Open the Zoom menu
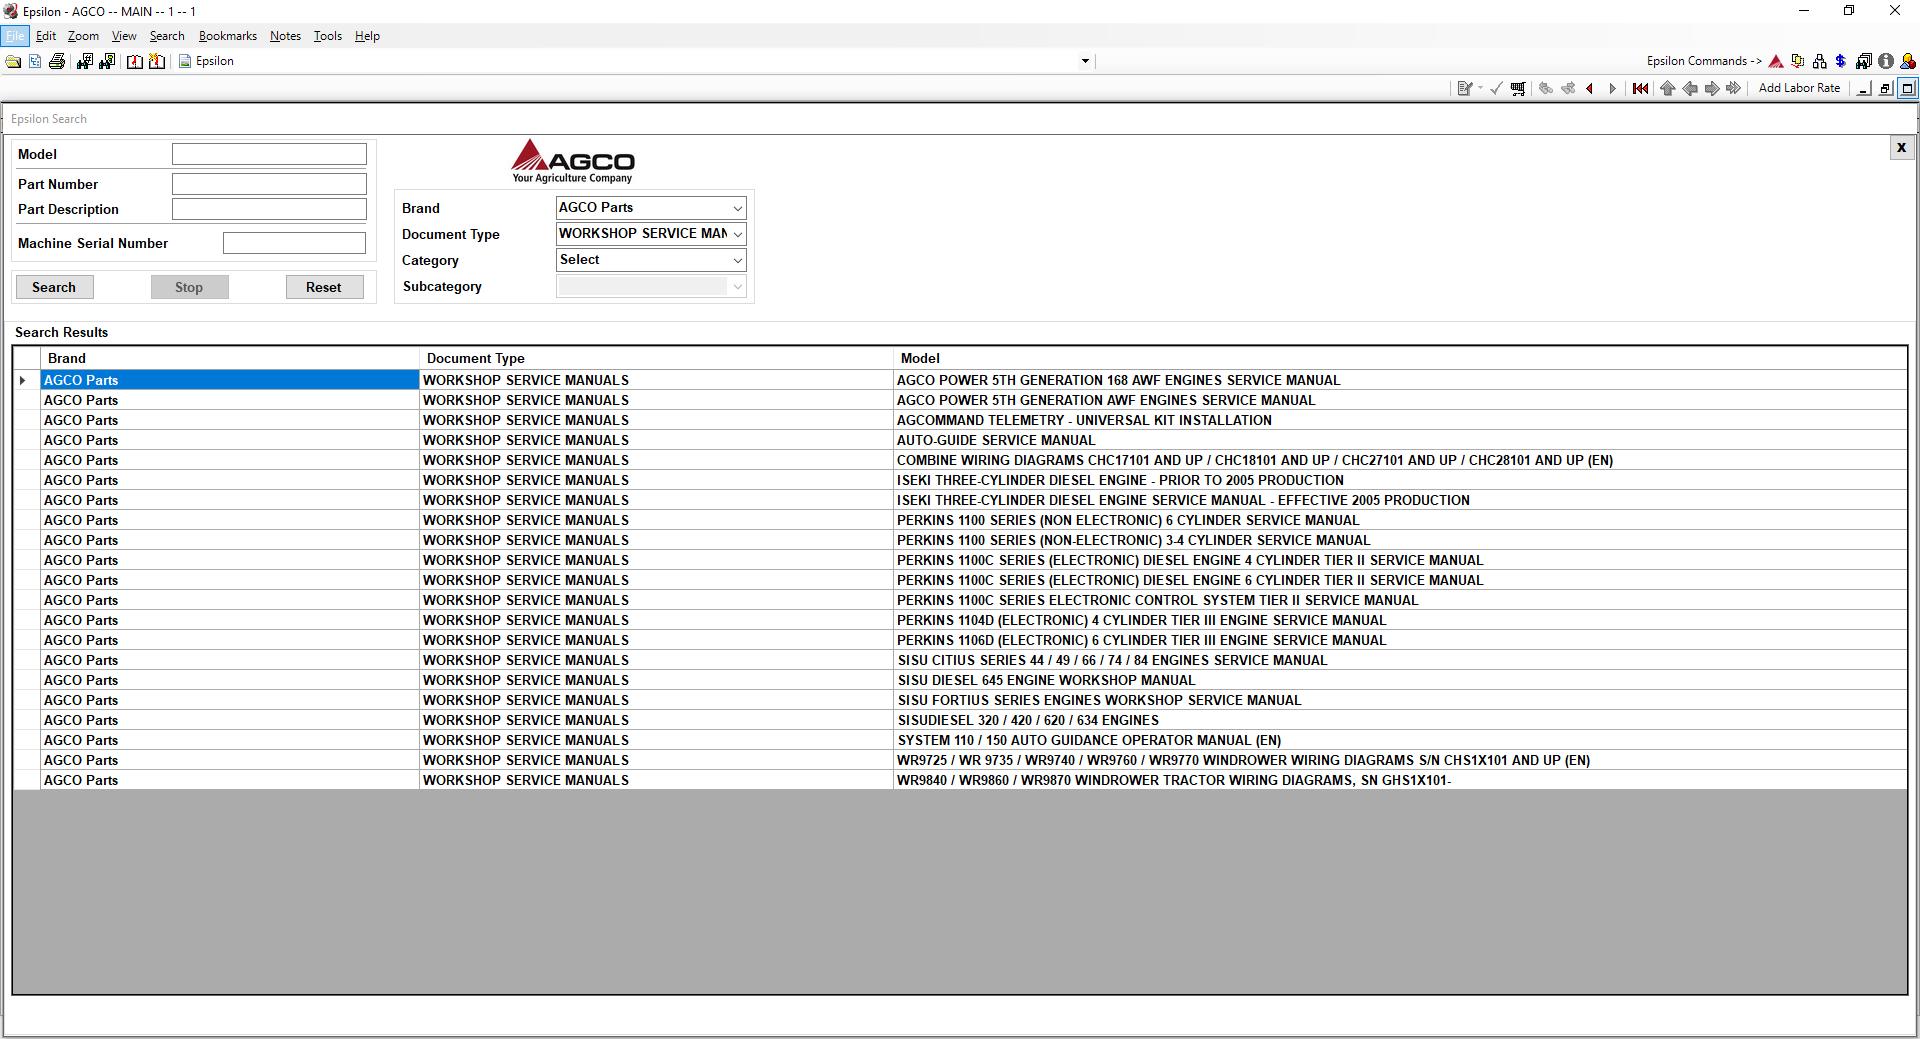The image size is (1920, 1039). coord(83,36)
